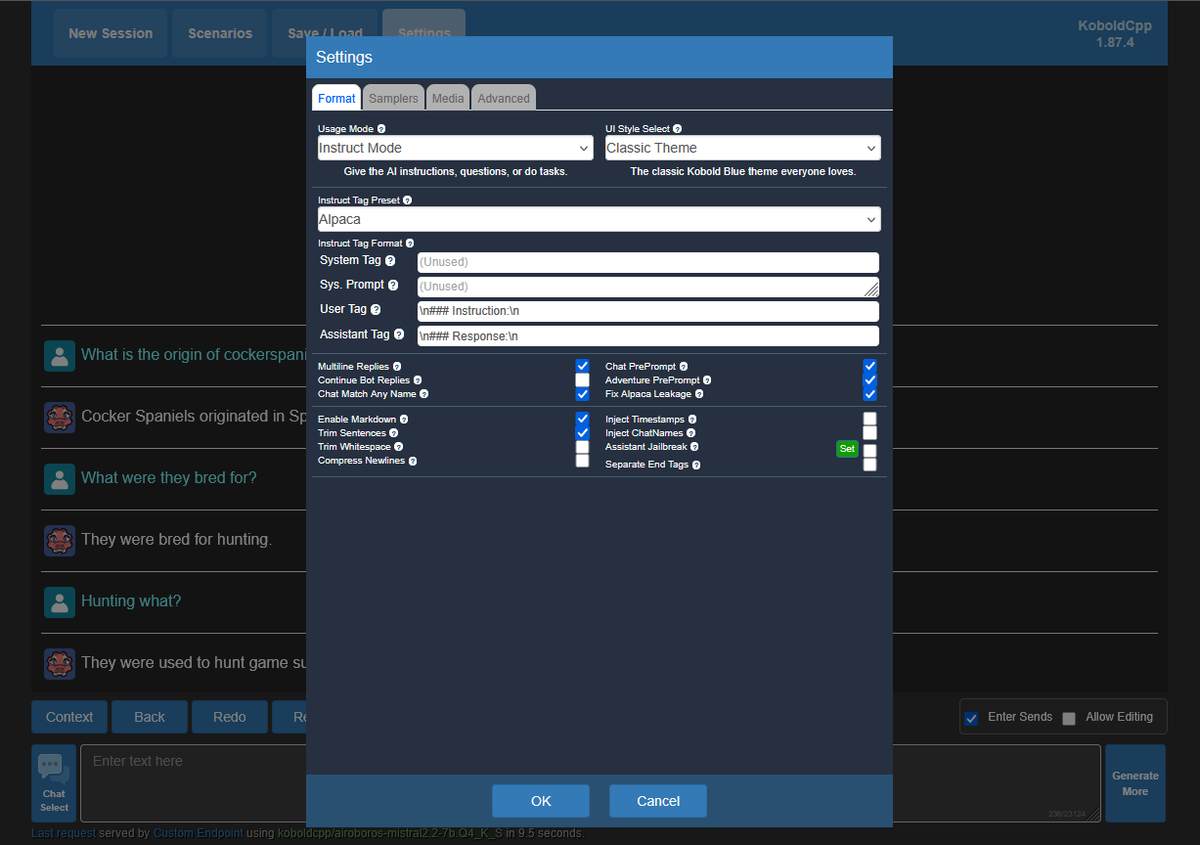This screenshot has width=1200, height=845.
Task: Open help icon for Compress Newlines
Action: (413, 461)
